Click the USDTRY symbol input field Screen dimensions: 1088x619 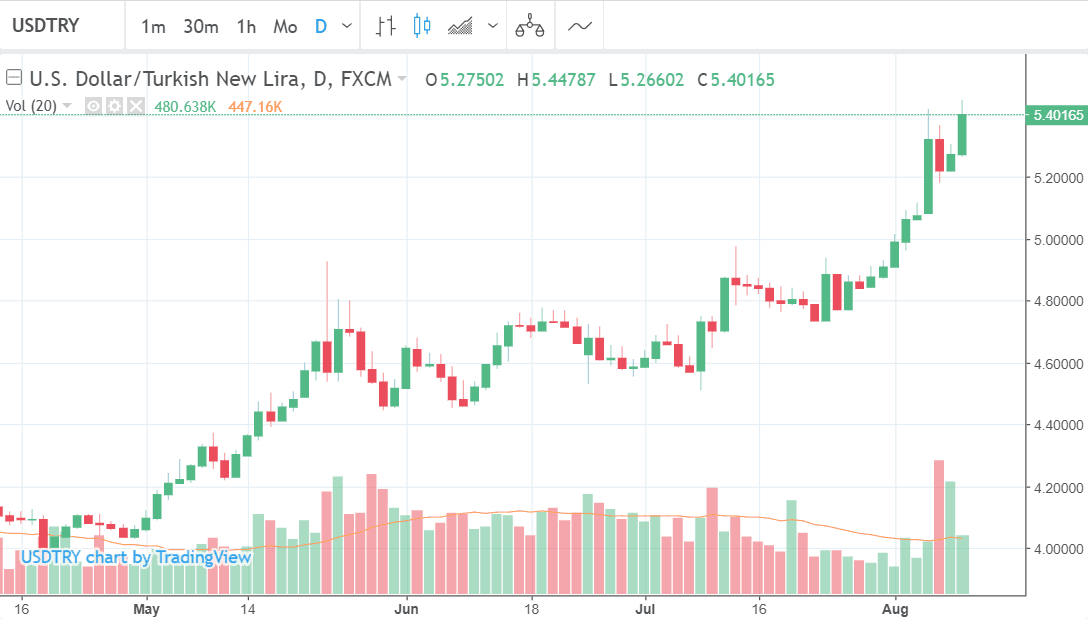coord(60,27)
